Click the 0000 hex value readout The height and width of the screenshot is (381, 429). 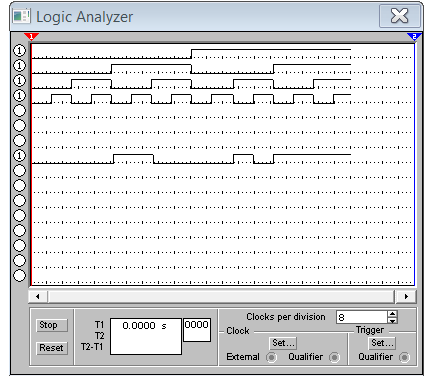(197, 330)
